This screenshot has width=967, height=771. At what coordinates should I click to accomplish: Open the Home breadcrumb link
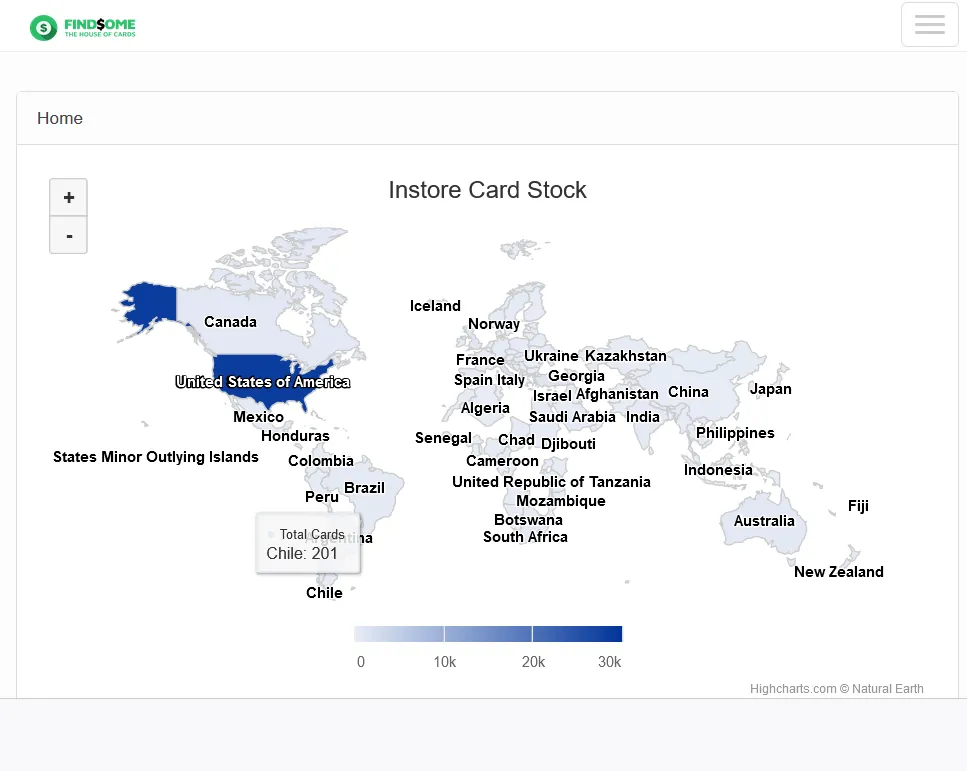click(59, 118)
